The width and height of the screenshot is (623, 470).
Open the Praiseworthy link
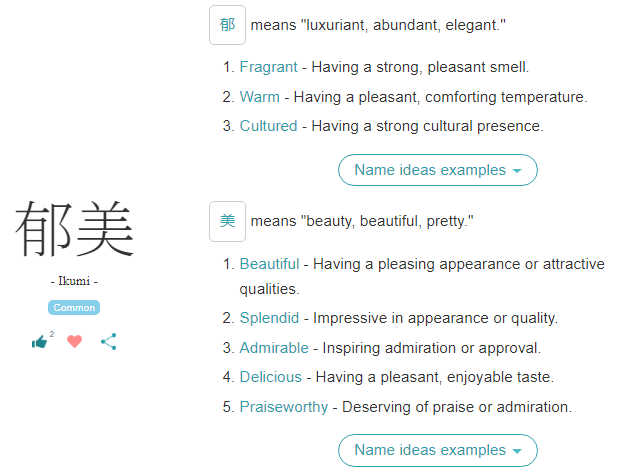point(284,407)
